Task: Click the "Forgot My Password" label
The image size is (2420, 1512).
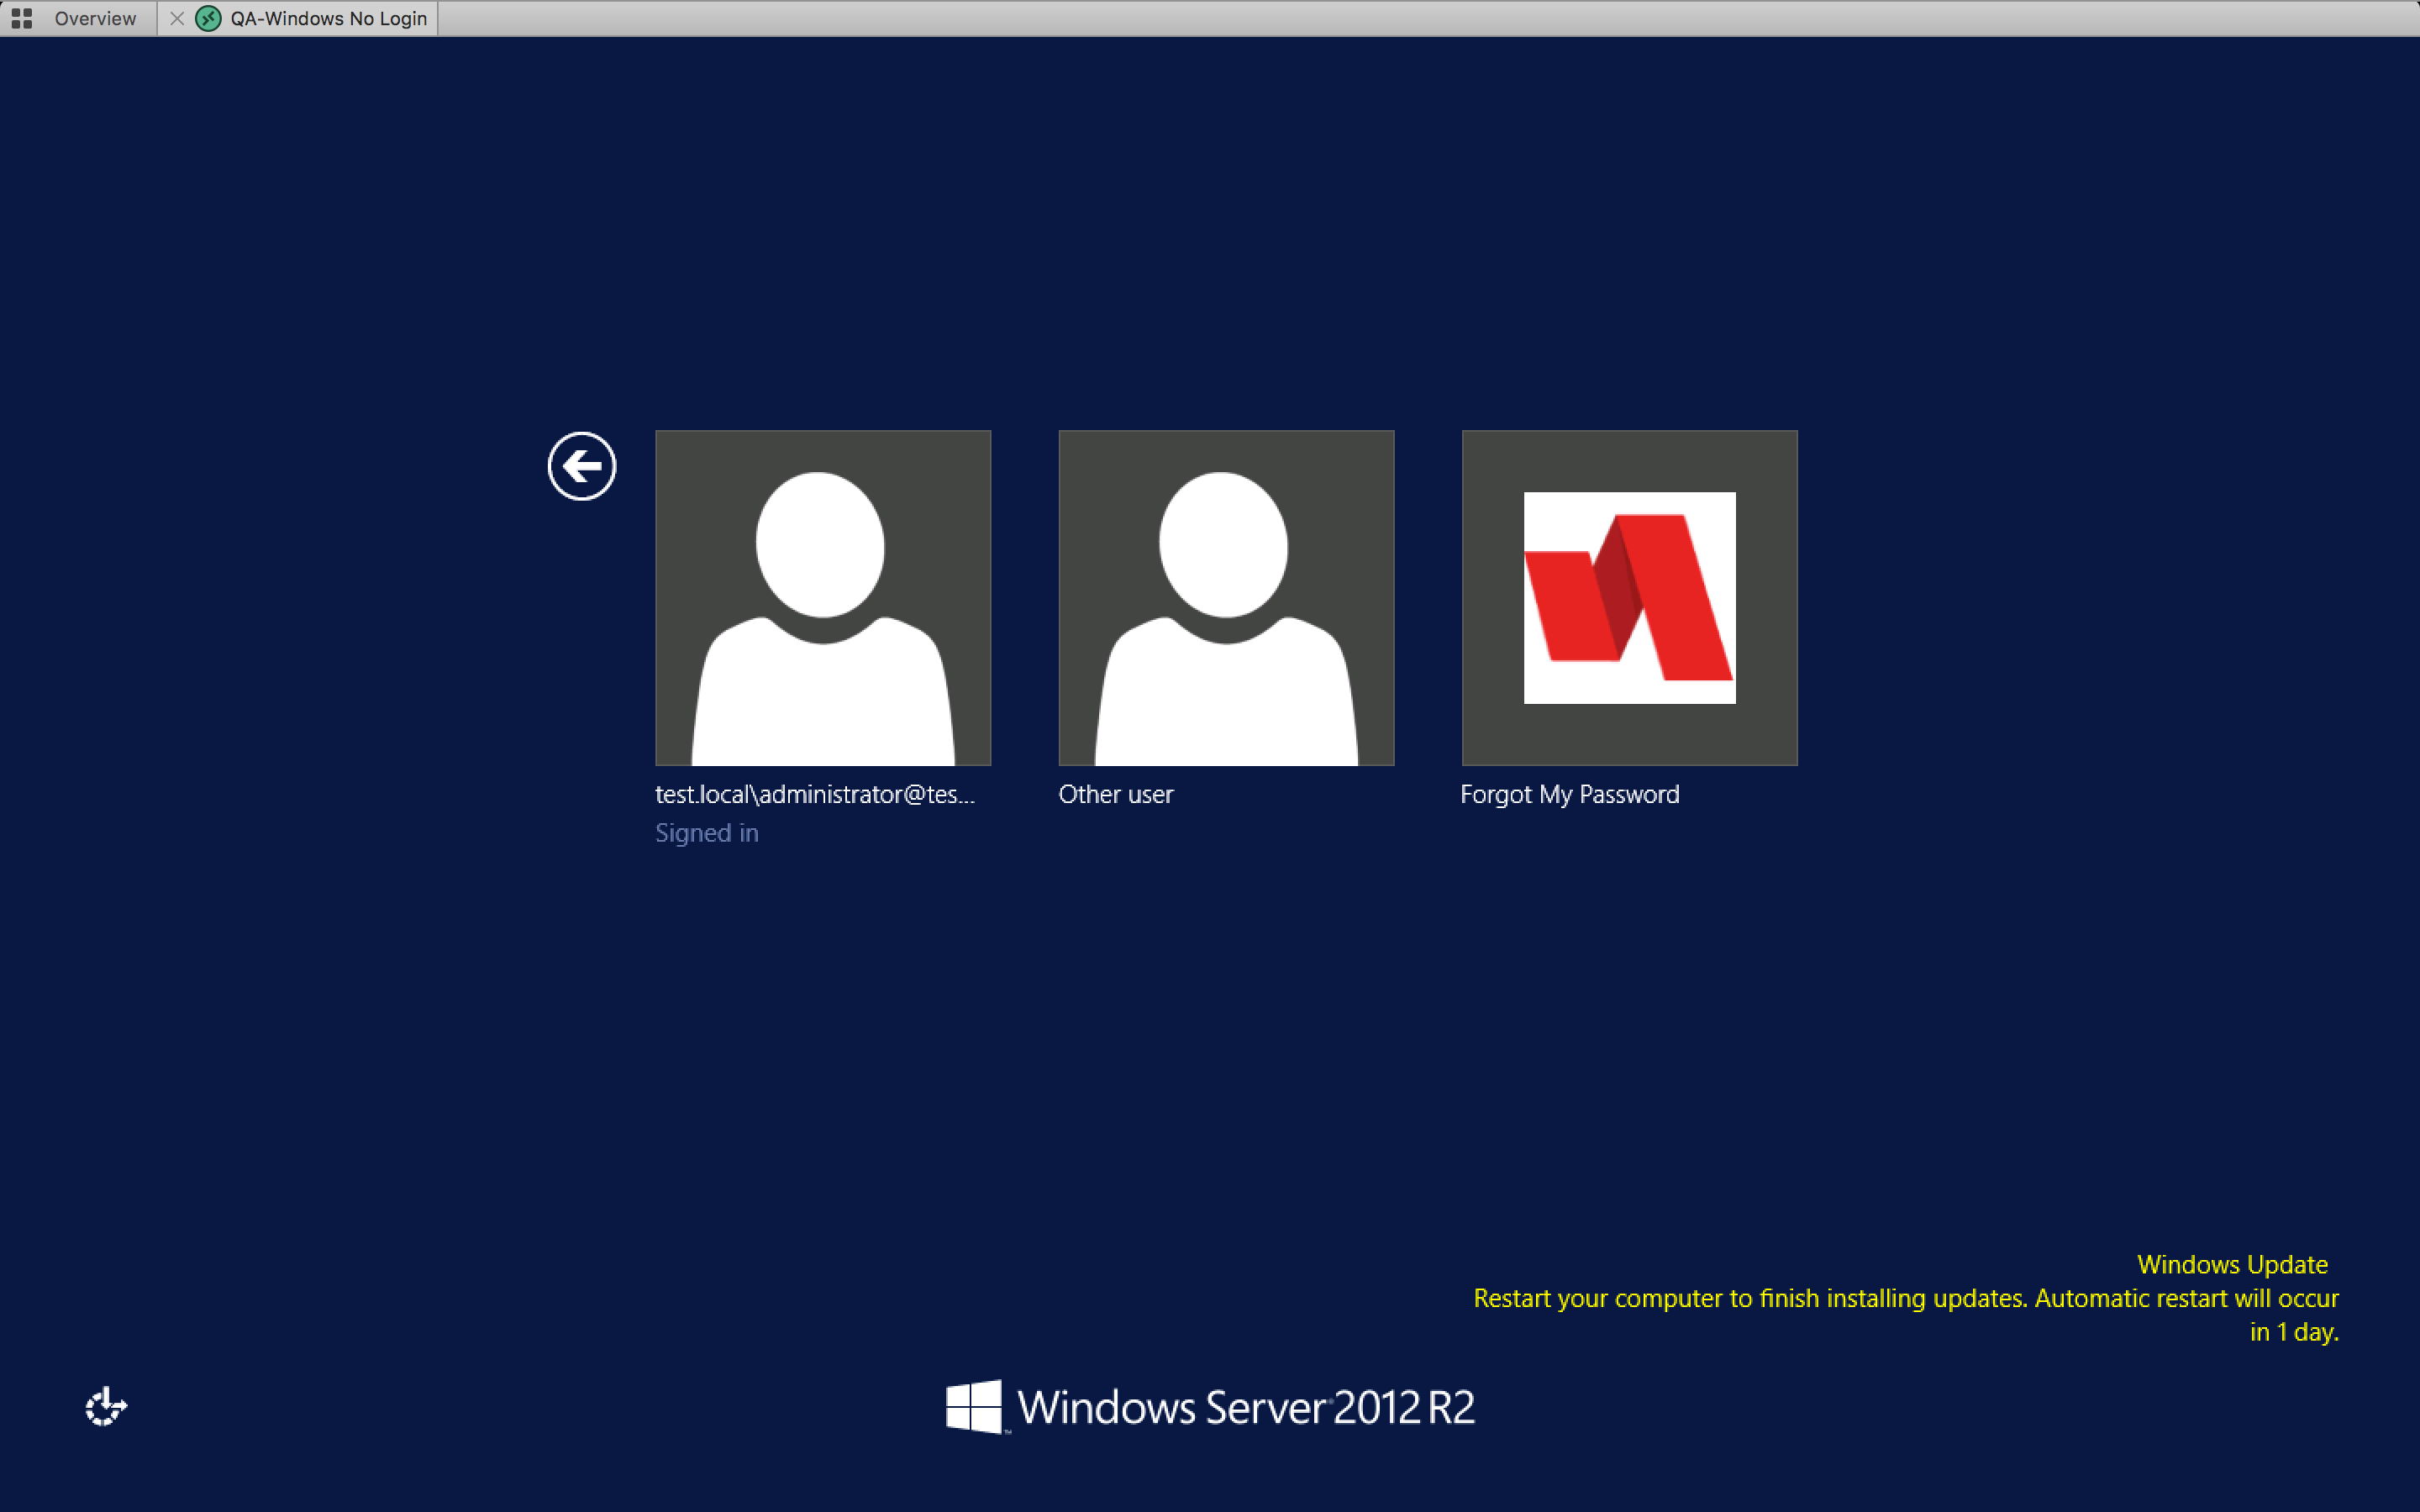Action: coord(1569,794)
